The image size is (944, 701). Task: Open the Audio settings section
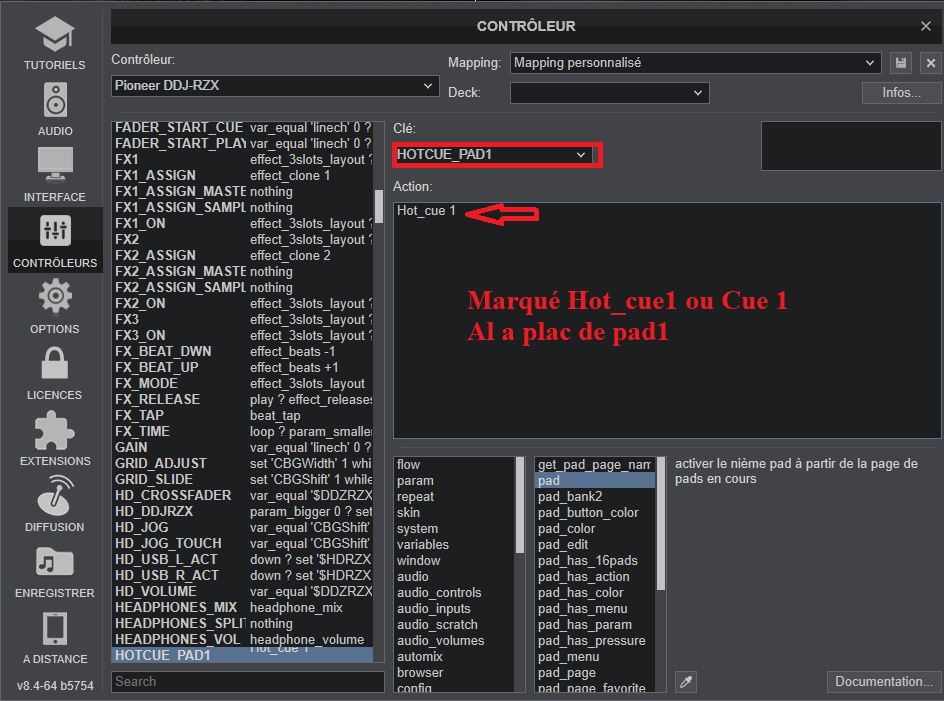coord(54,109)
